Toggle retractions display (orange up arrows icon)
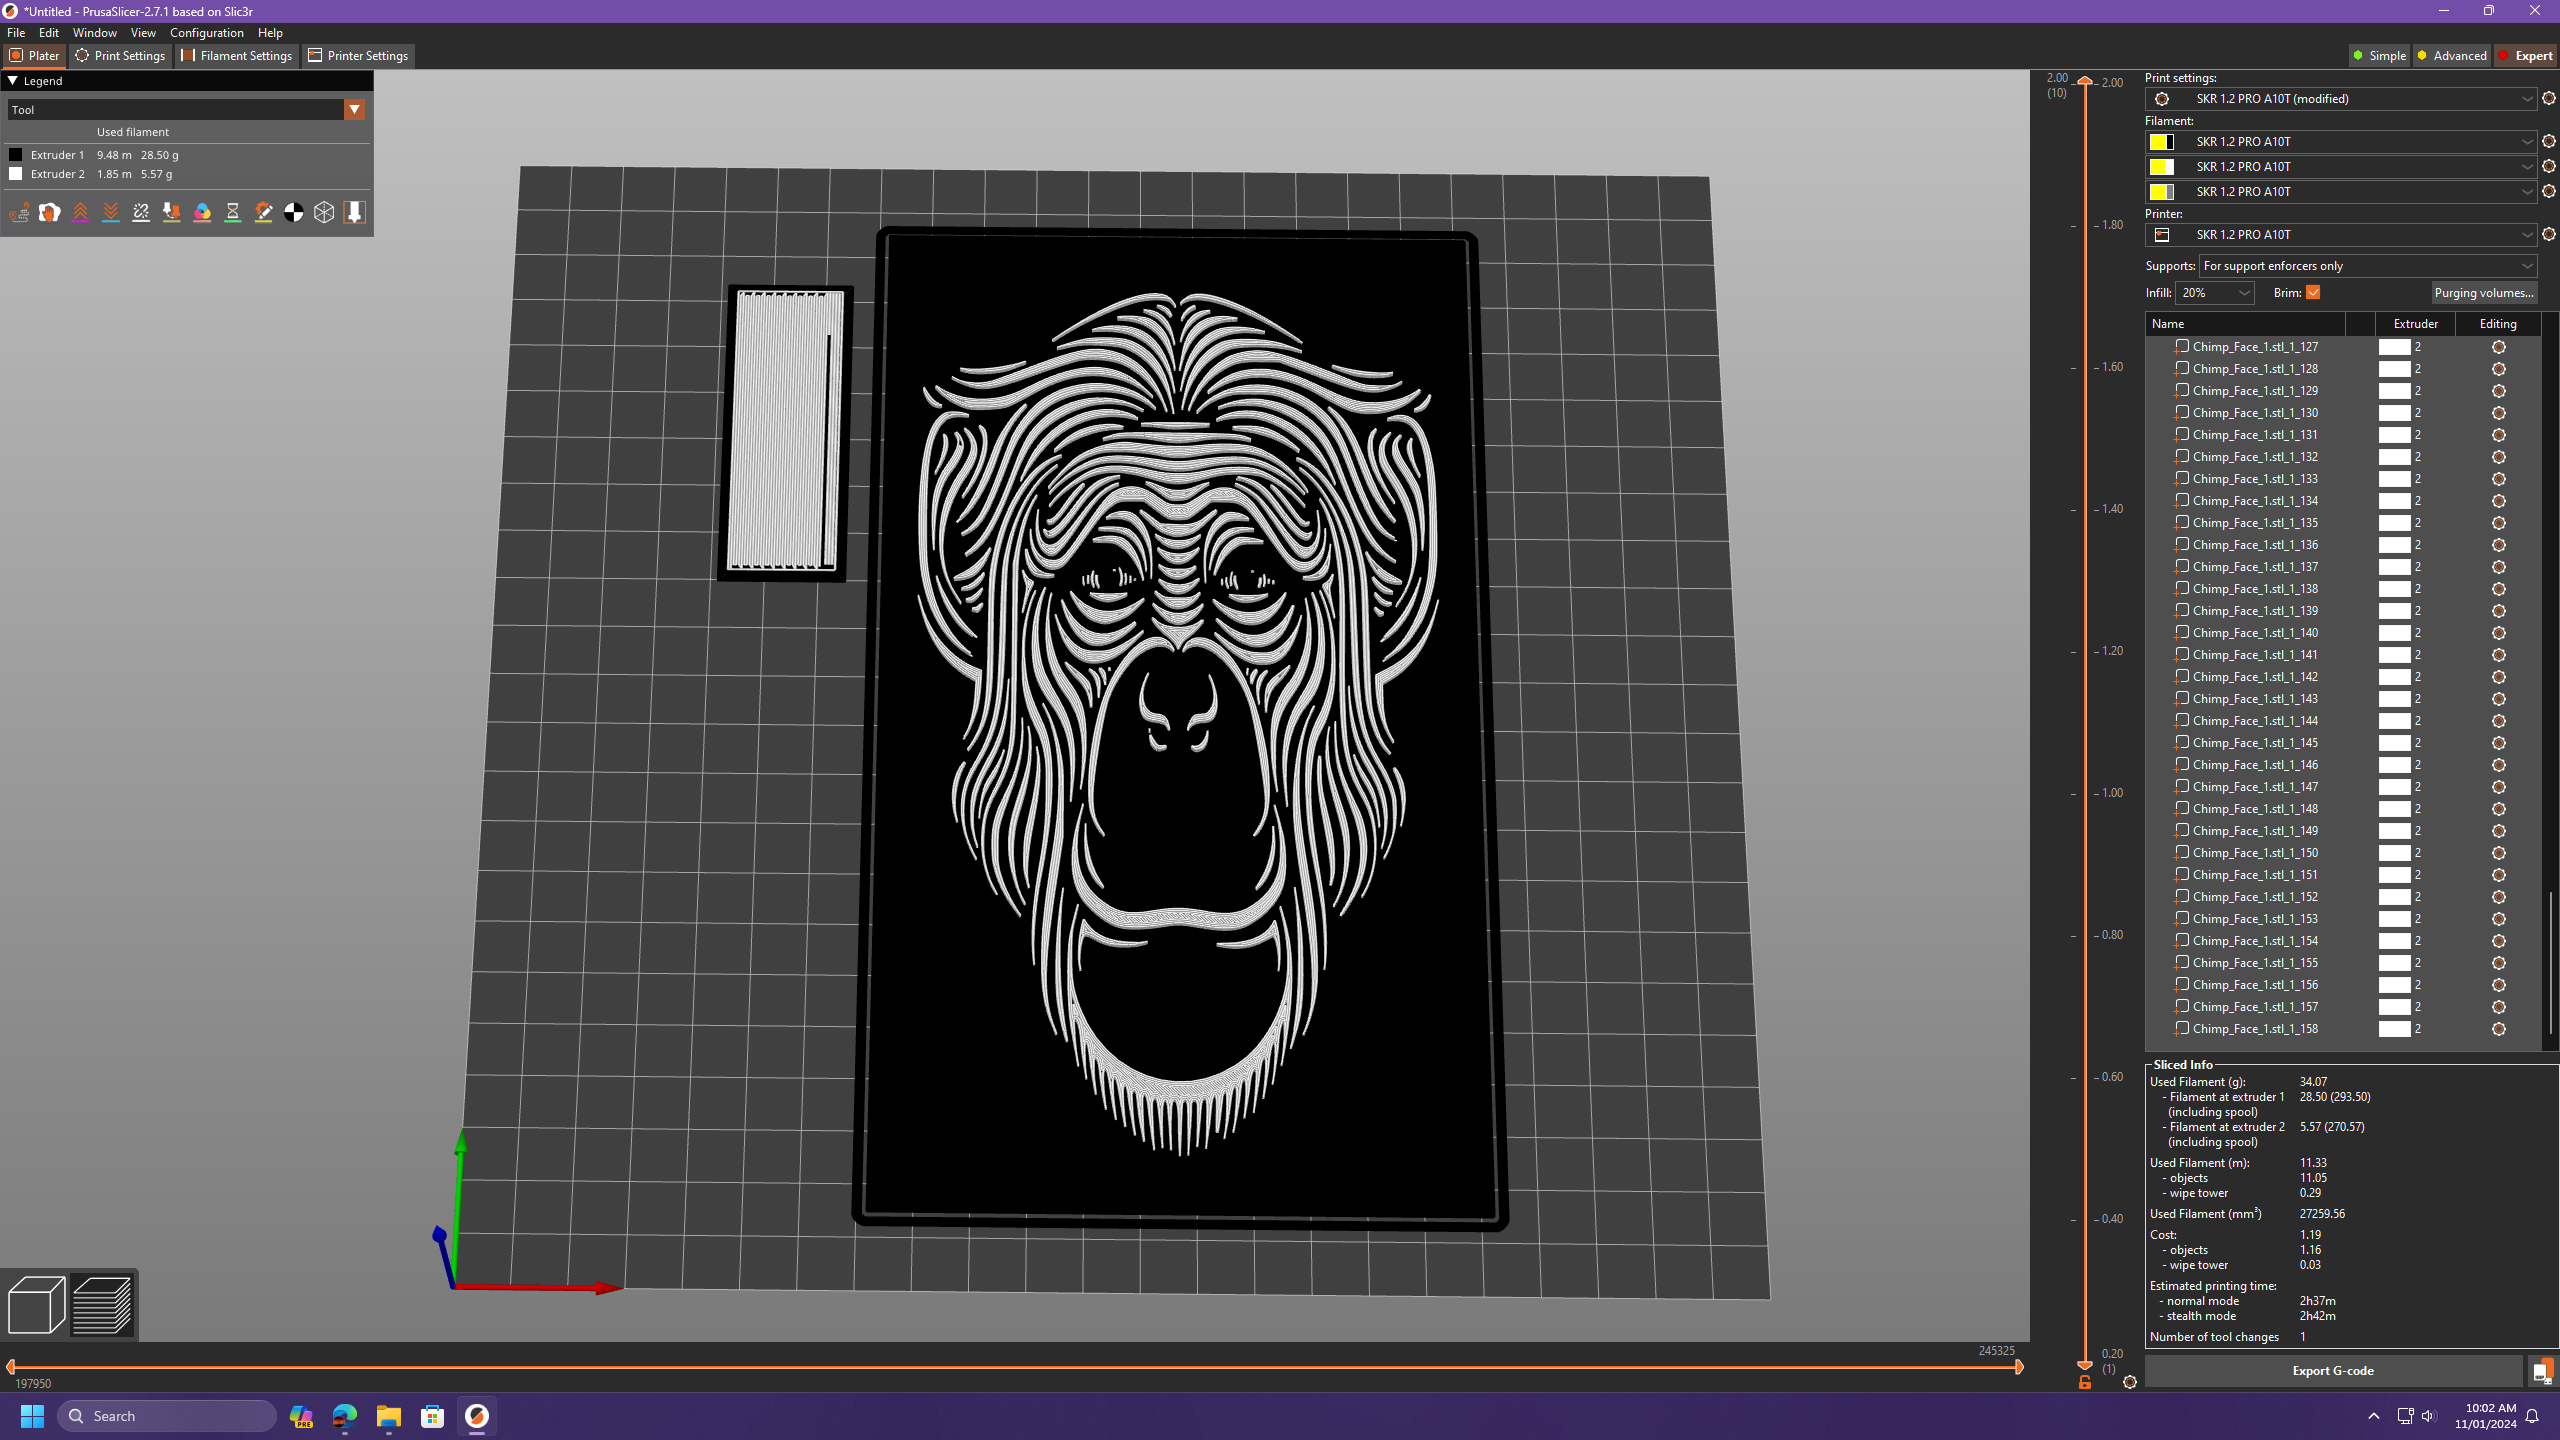This screenshot has height=1440, width=2560. tap(80, 212)
